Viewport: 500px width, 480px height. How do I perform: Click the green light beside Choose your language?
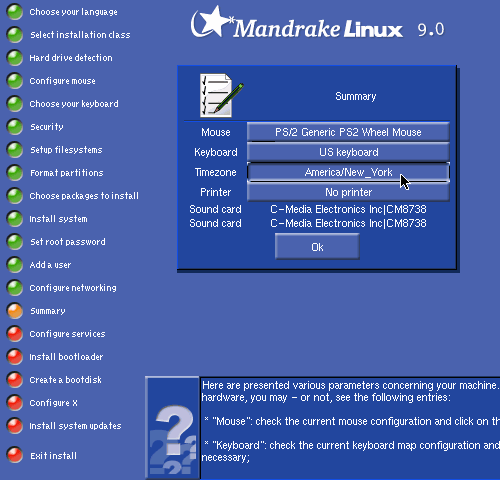tap(15, 12)
